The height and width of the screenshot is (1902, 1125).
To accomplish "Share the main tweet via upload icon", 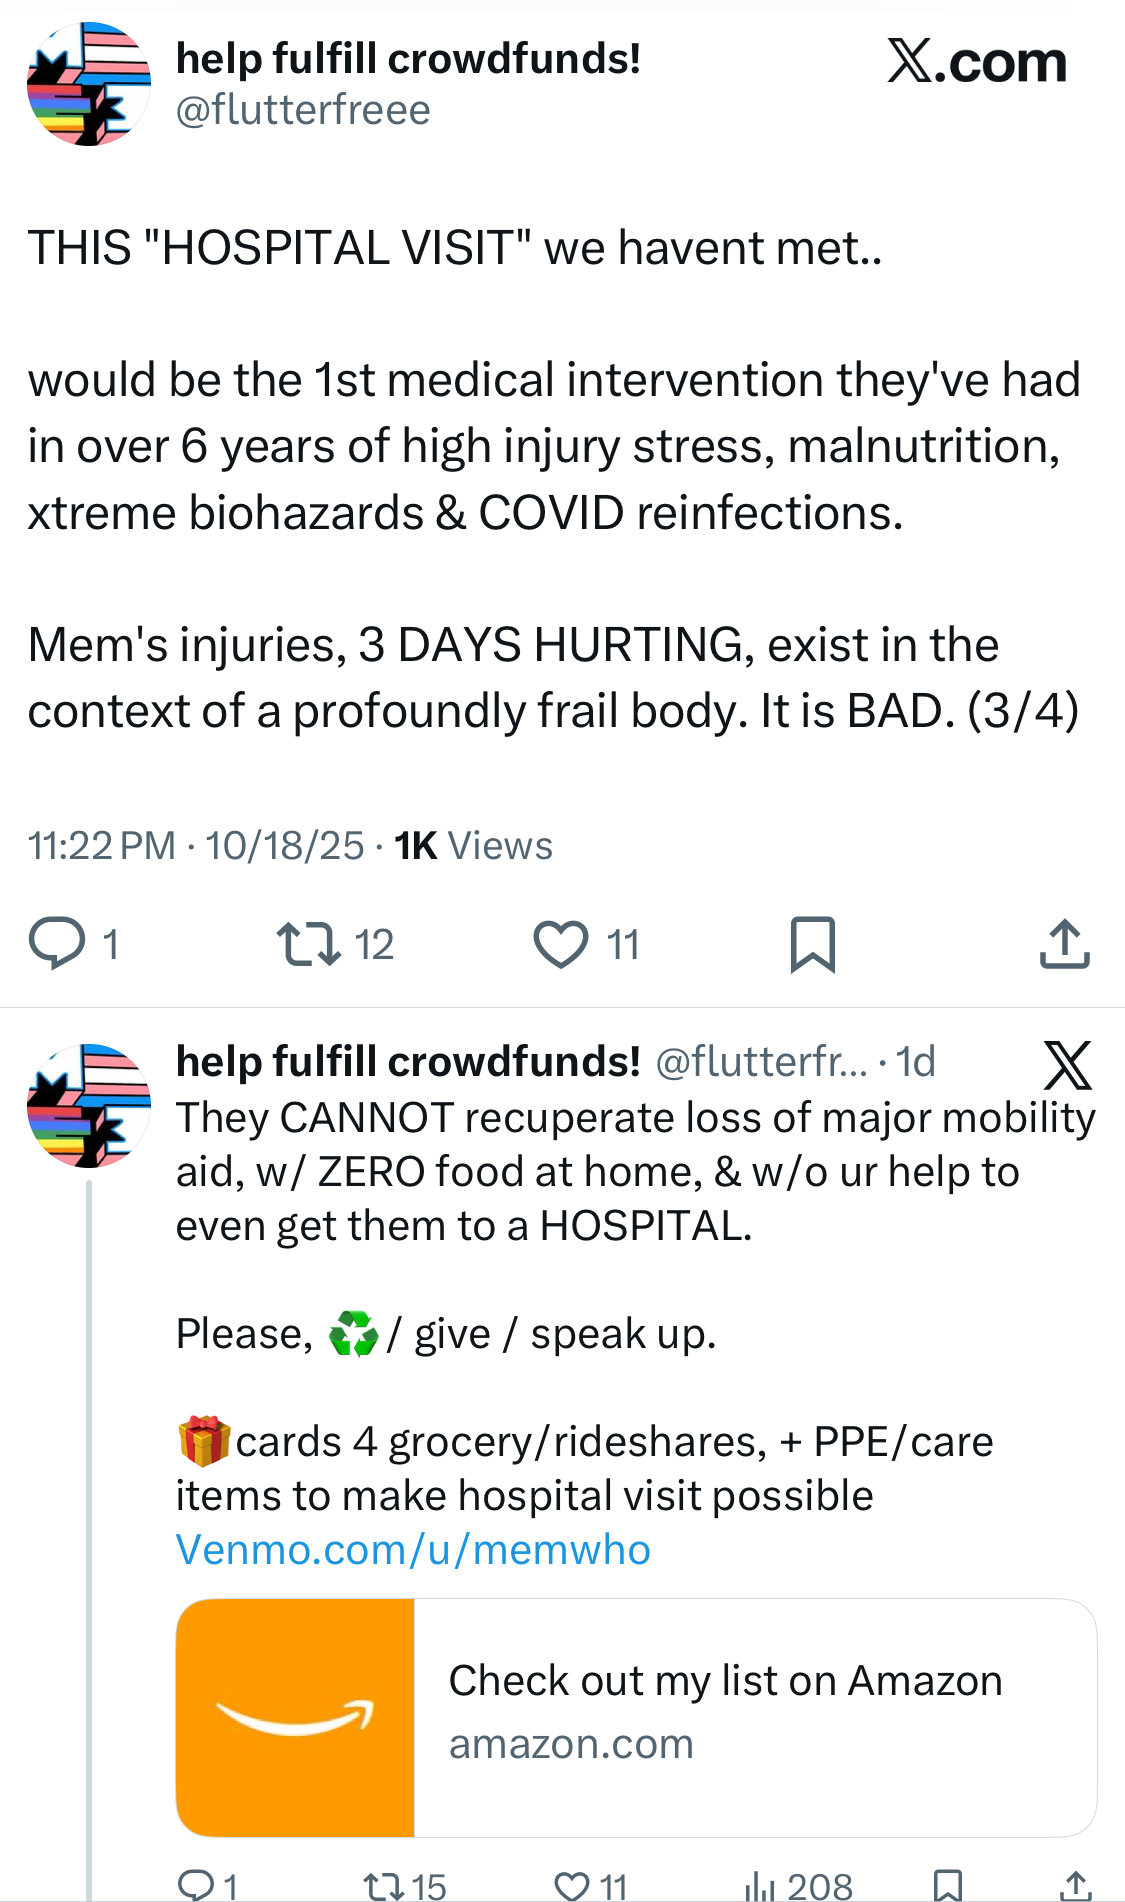I will pos(1064,943).
